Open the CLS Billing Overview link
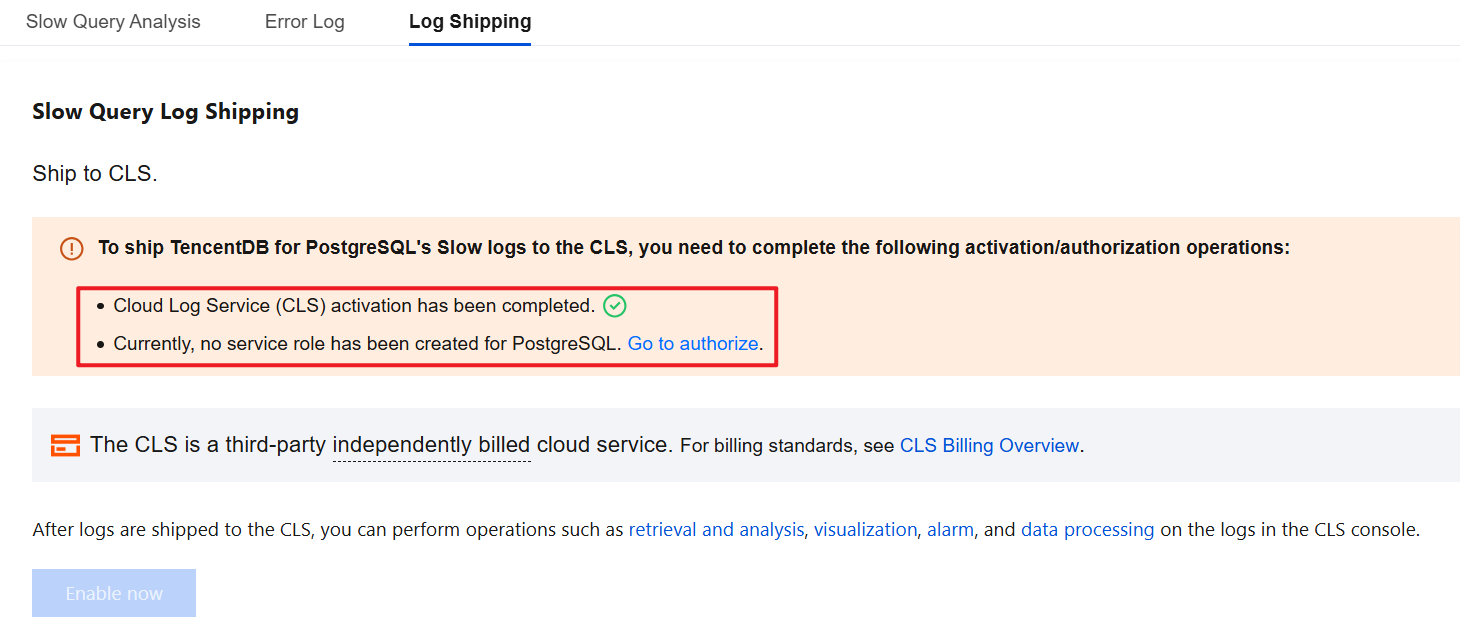 coord(989,446)
